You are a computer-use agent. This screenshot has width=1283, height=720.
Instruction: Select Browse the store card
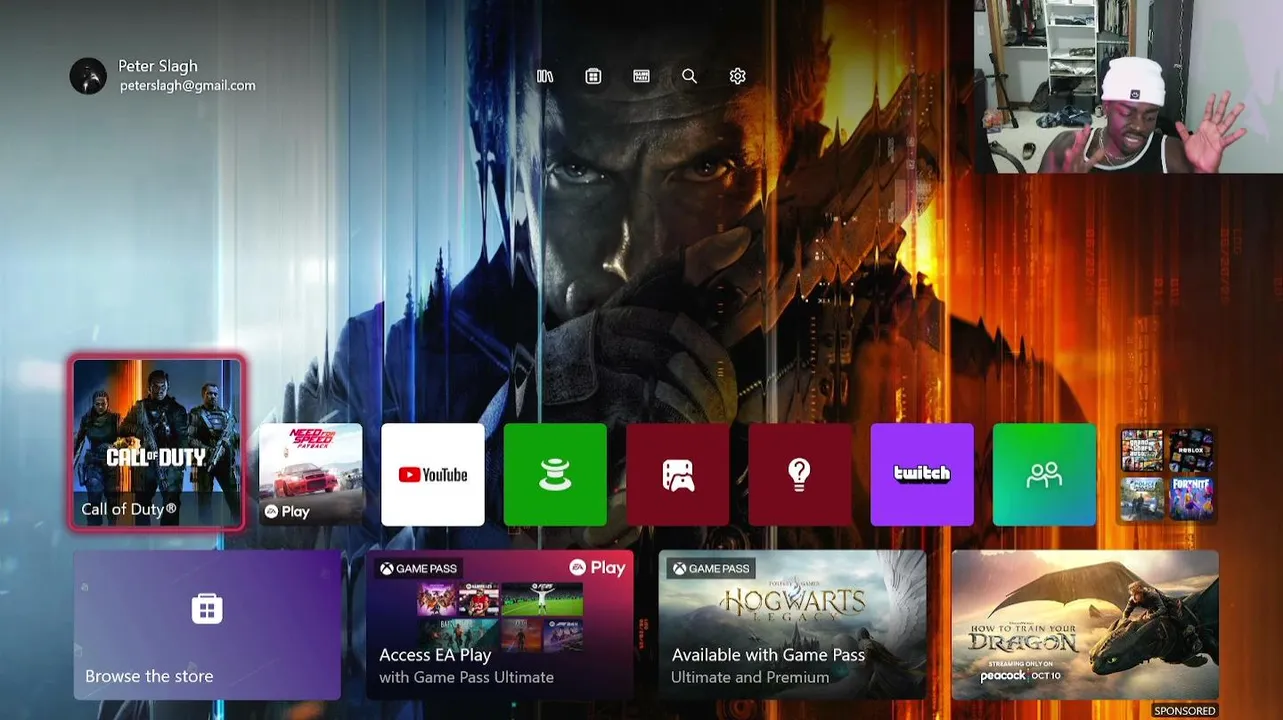(x=207, y=624)
